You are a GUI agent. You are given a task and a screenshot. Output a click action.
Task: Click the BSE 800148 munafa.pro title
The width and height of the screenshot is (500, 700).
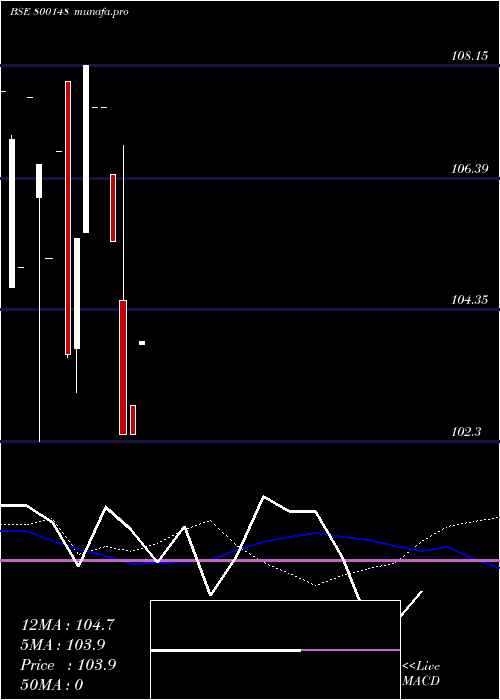click(x=69, y=12)
